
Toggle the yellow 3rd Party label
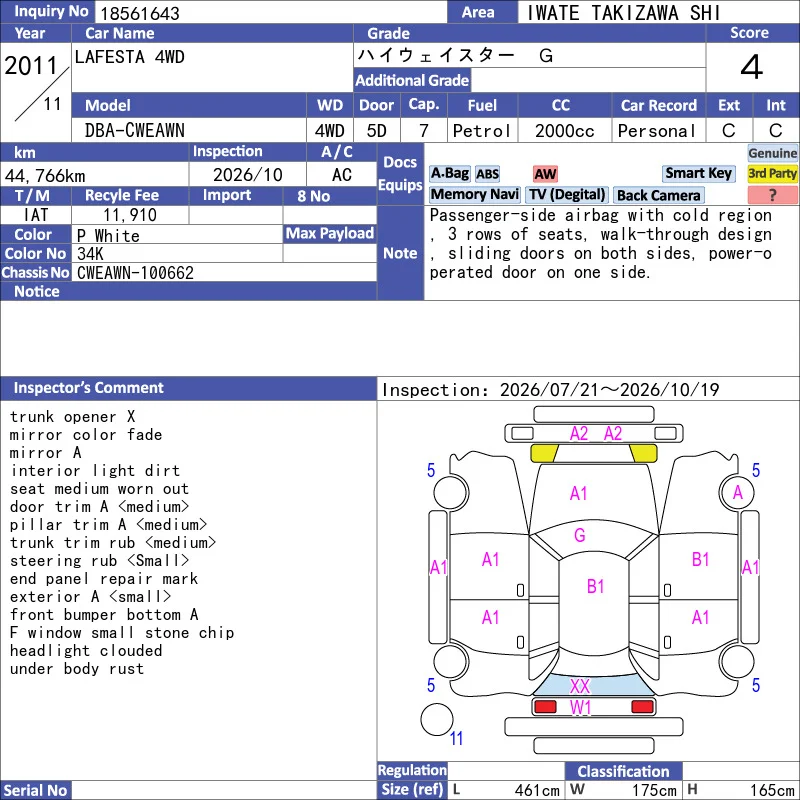(x=772, y=174)
